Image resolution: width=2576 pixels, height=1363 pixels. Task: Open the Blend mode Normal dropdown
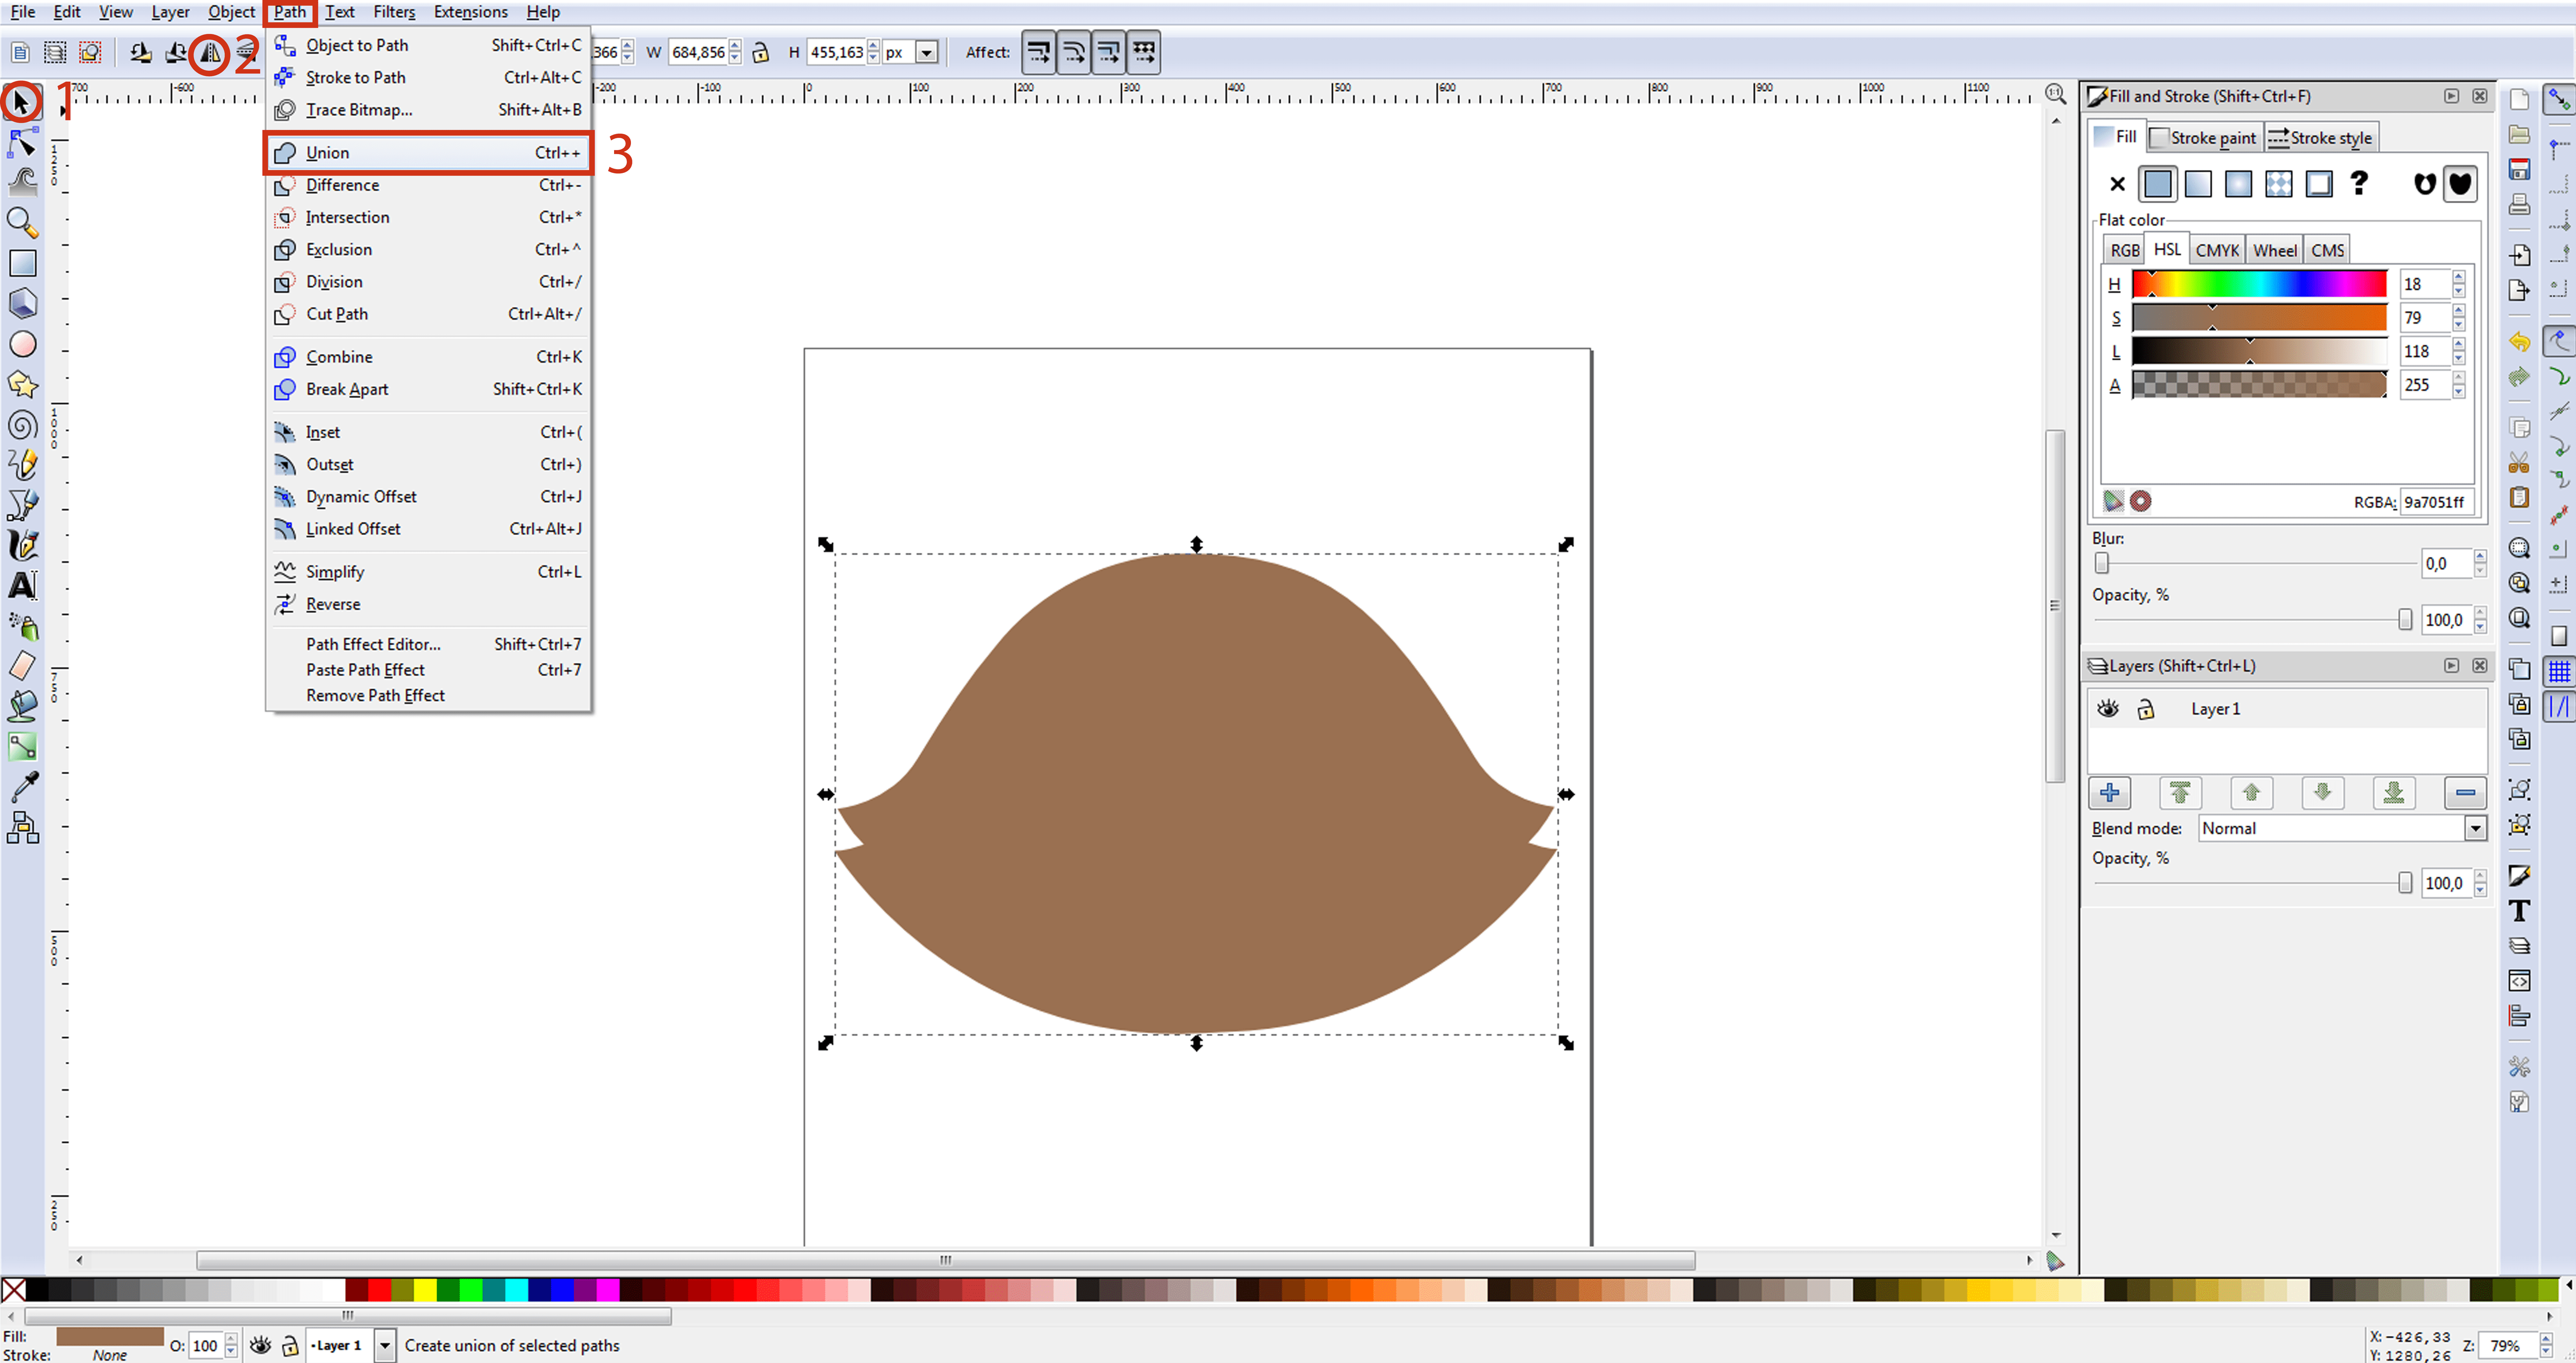[2474, 828]
